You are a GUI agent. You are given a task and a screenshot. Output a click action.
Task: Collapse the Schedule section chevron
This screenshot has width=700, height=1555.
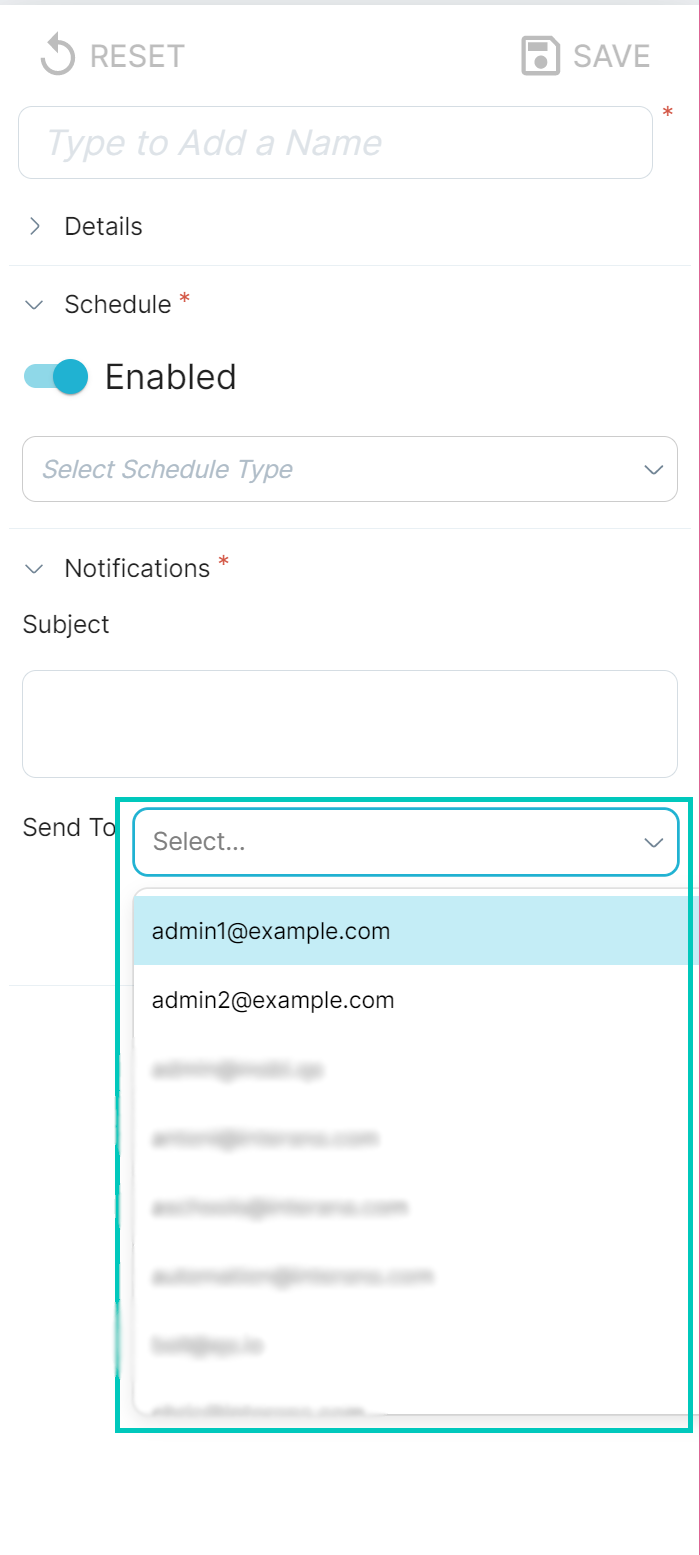(x=35, y=305)
